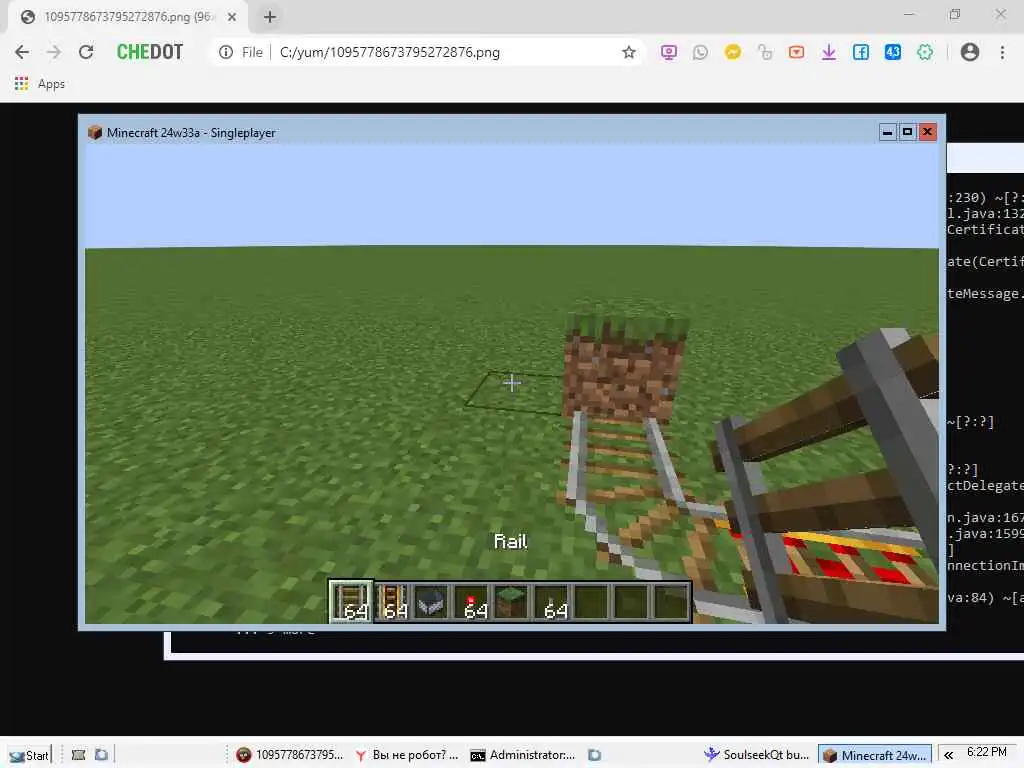This screenshot has width=1024, height=768.
Task: Open the WhatsApp extension icon
Action: click(700, 52)
